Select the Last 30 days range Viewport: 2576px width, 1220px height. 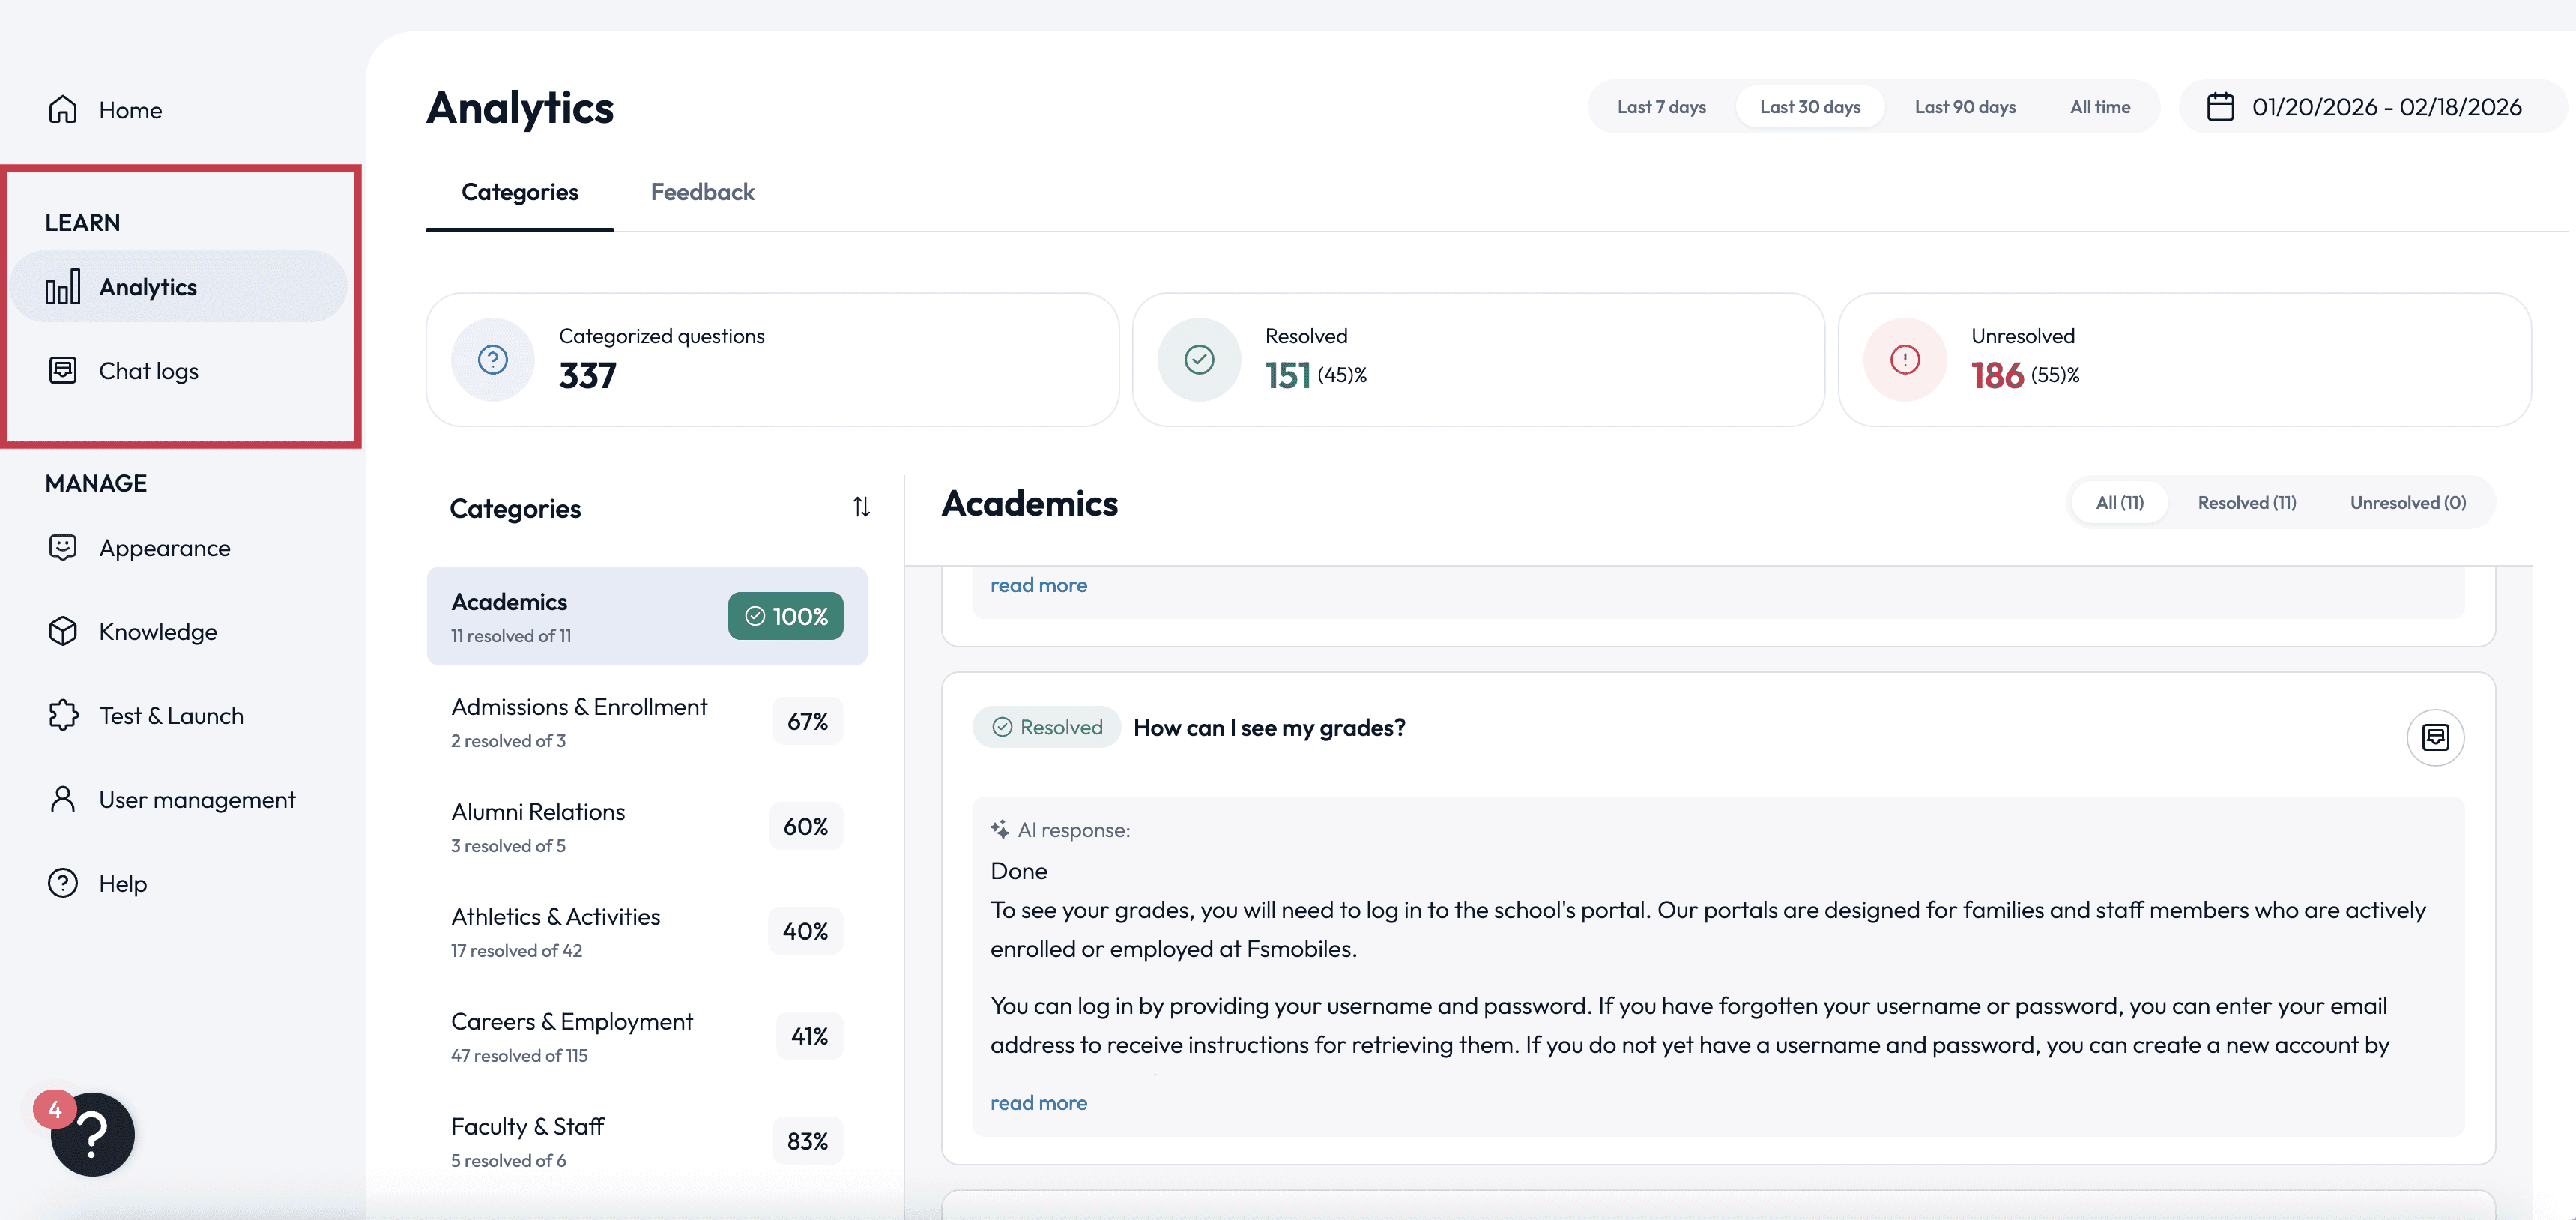(x=1810, y=107)
